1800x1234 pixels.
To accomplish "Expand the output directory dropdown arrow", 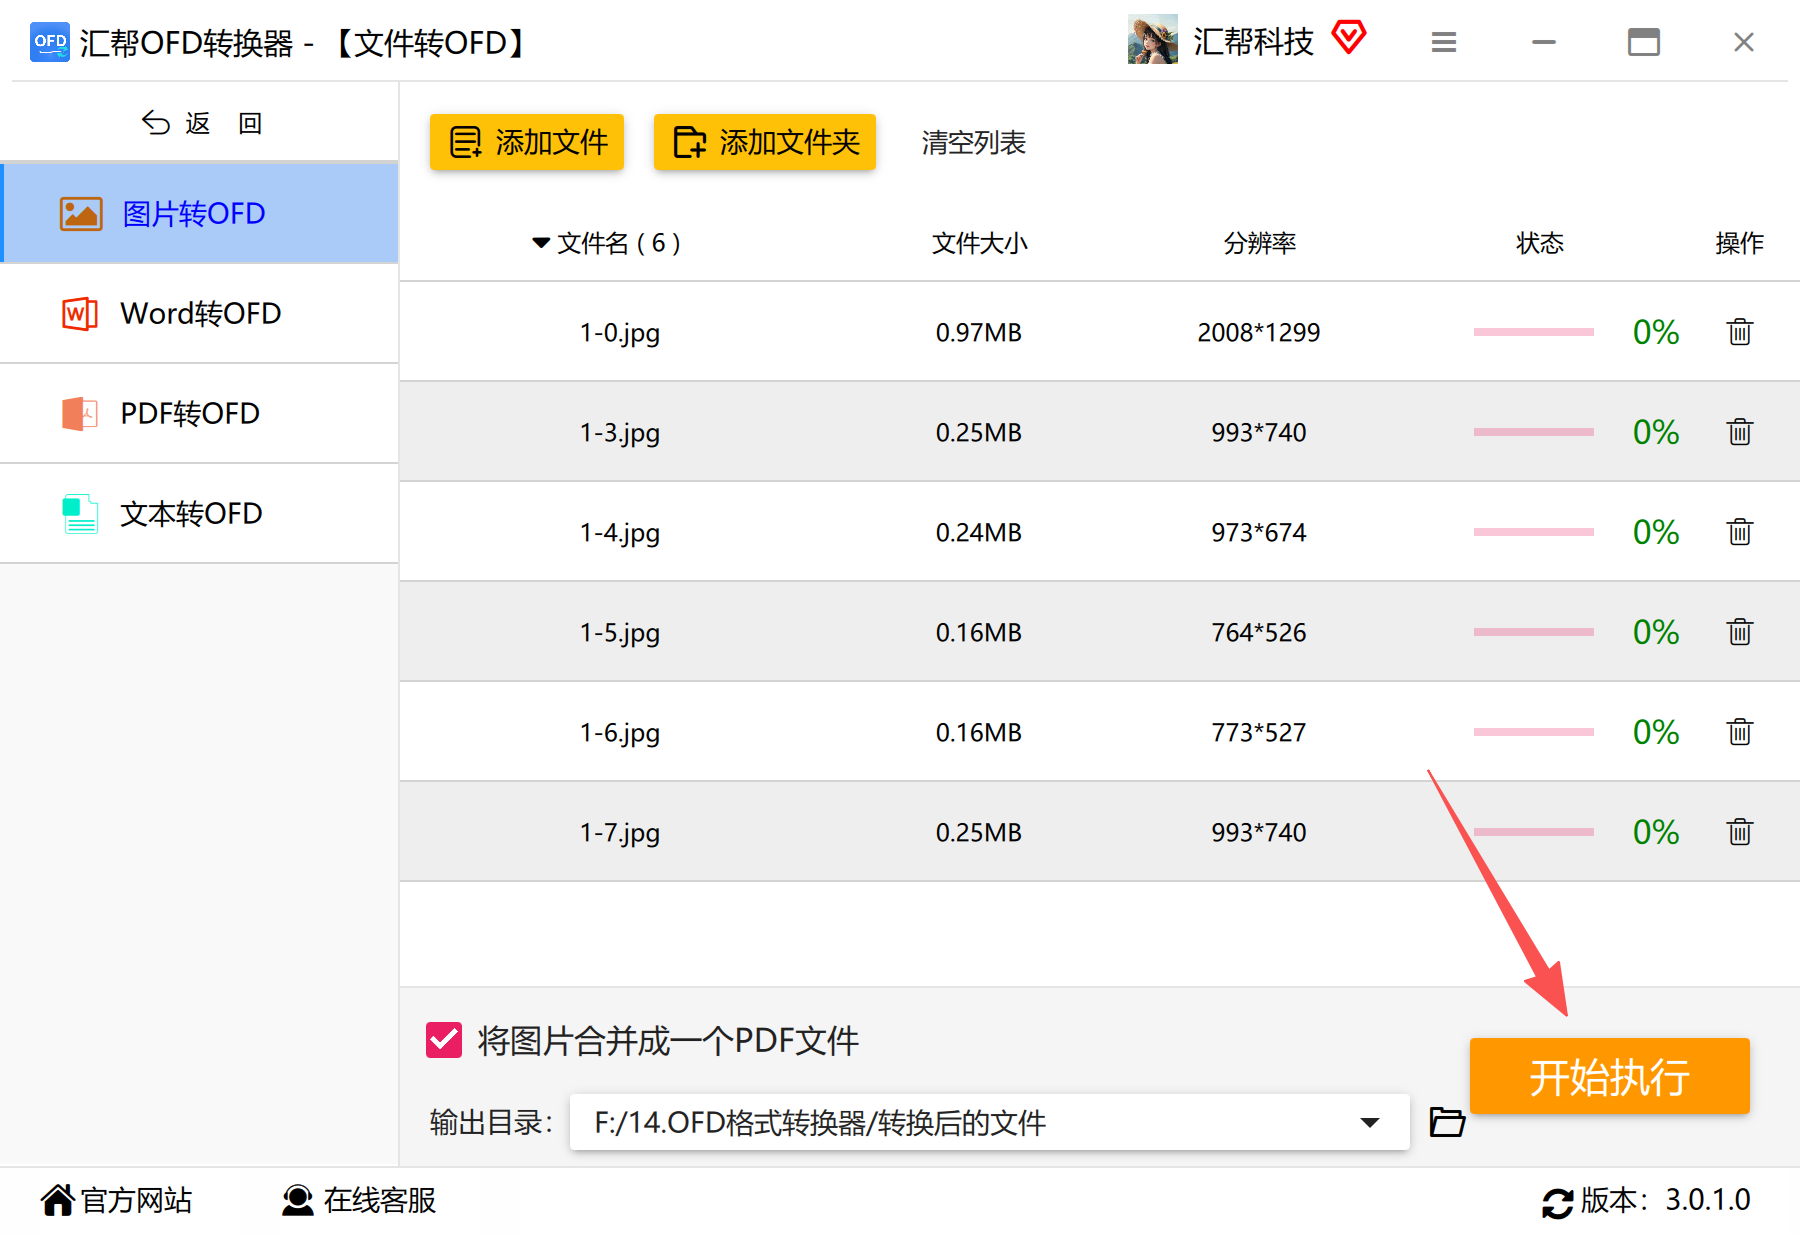I will 1370,1122.
